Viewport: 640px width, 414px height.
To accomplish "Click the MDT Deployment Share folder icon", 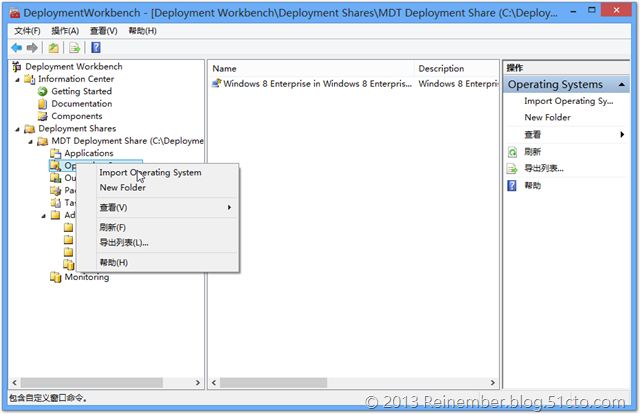I will [42, 141].
